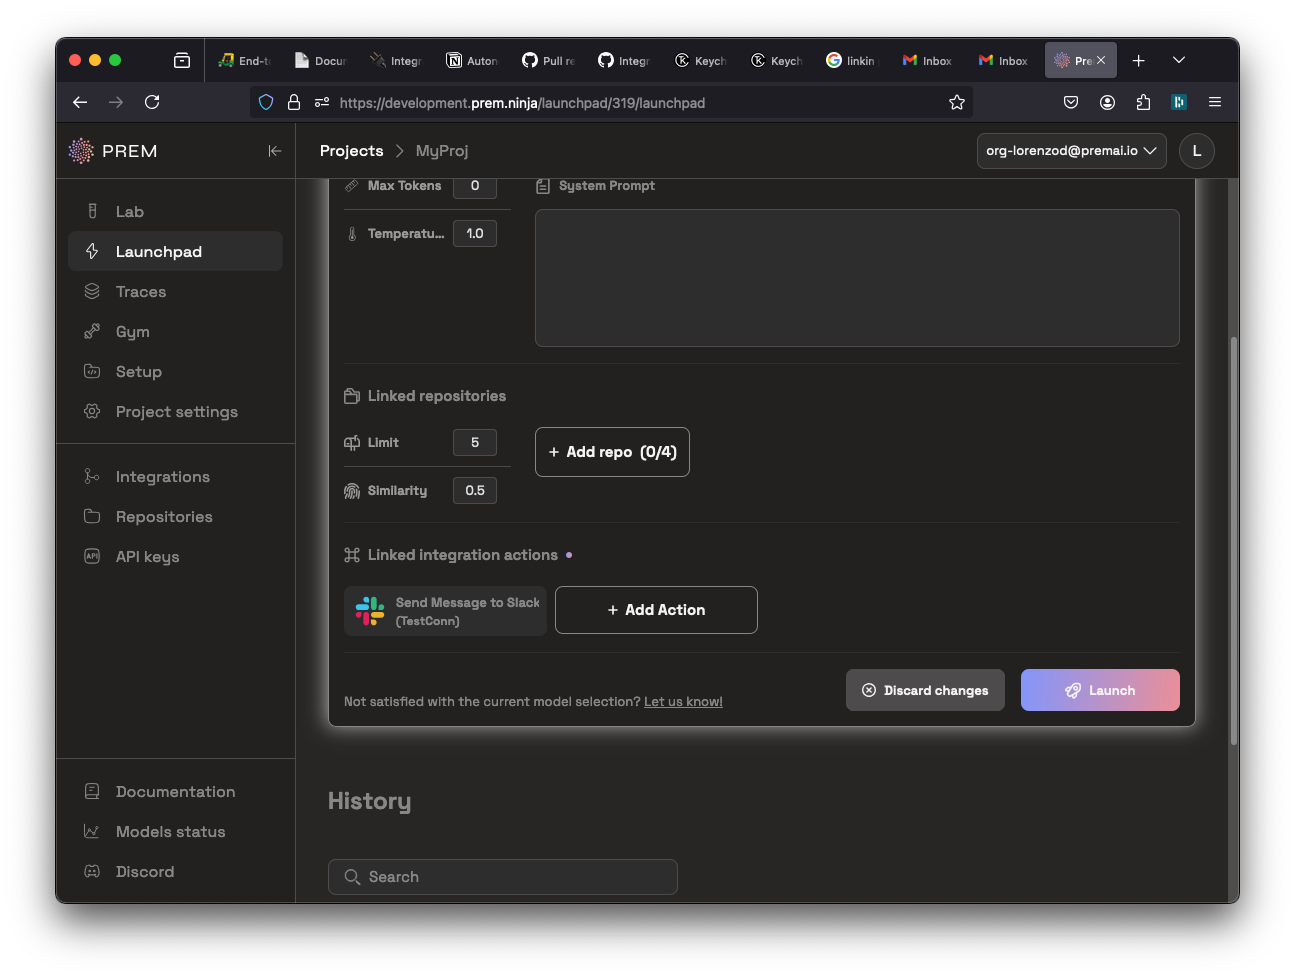
Task: Click the Firefox view icon in tab bar
Action: click(181, 60)
